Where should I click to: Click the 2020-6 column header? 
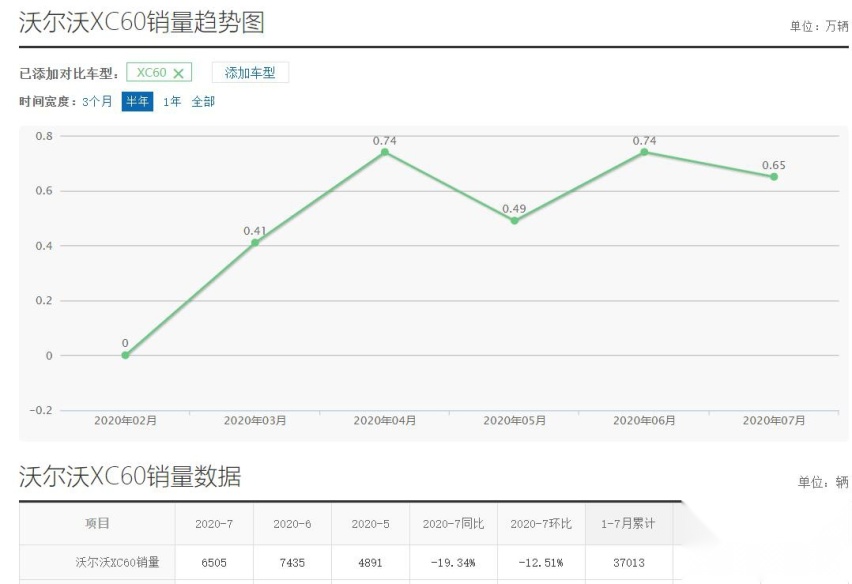(292, 524)
